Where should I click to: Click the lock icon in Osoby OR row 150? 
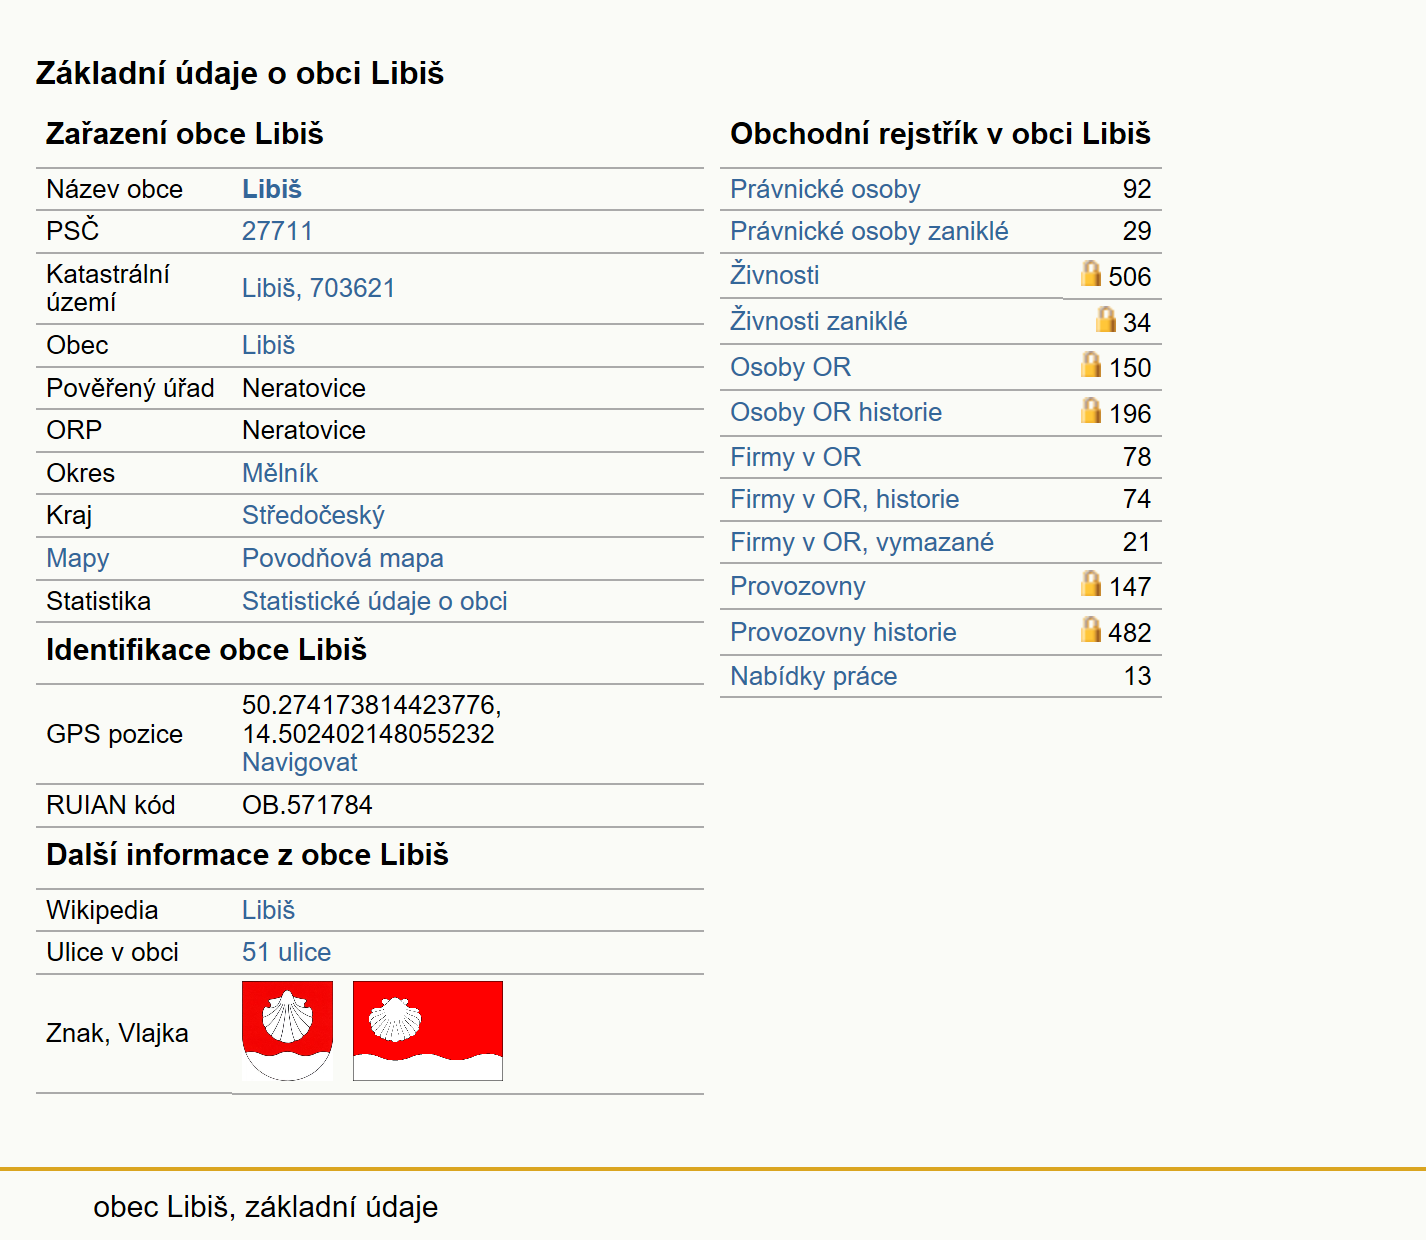1091,364
